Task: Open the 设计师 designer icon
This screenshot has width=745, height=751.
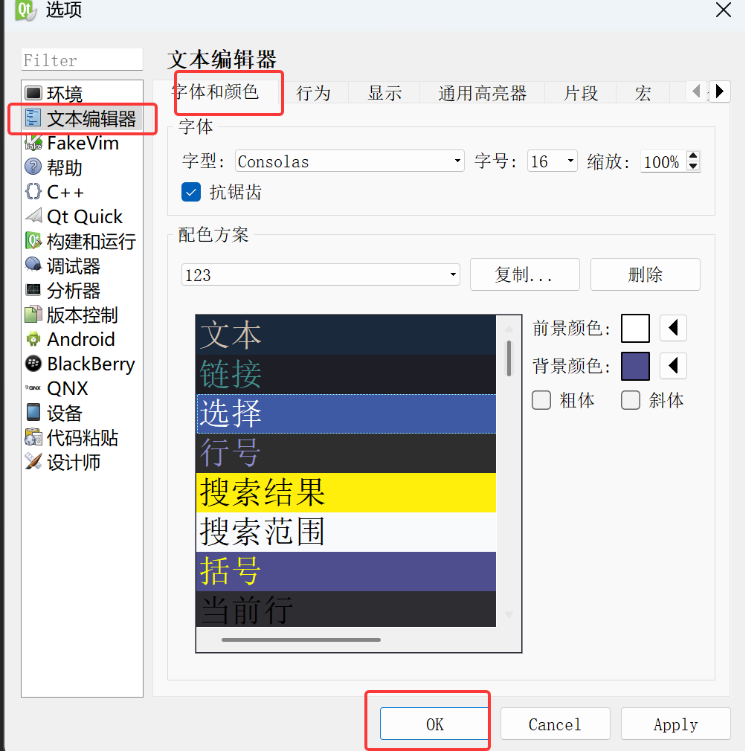Action: pyautogui.click(x=33, y=461)
